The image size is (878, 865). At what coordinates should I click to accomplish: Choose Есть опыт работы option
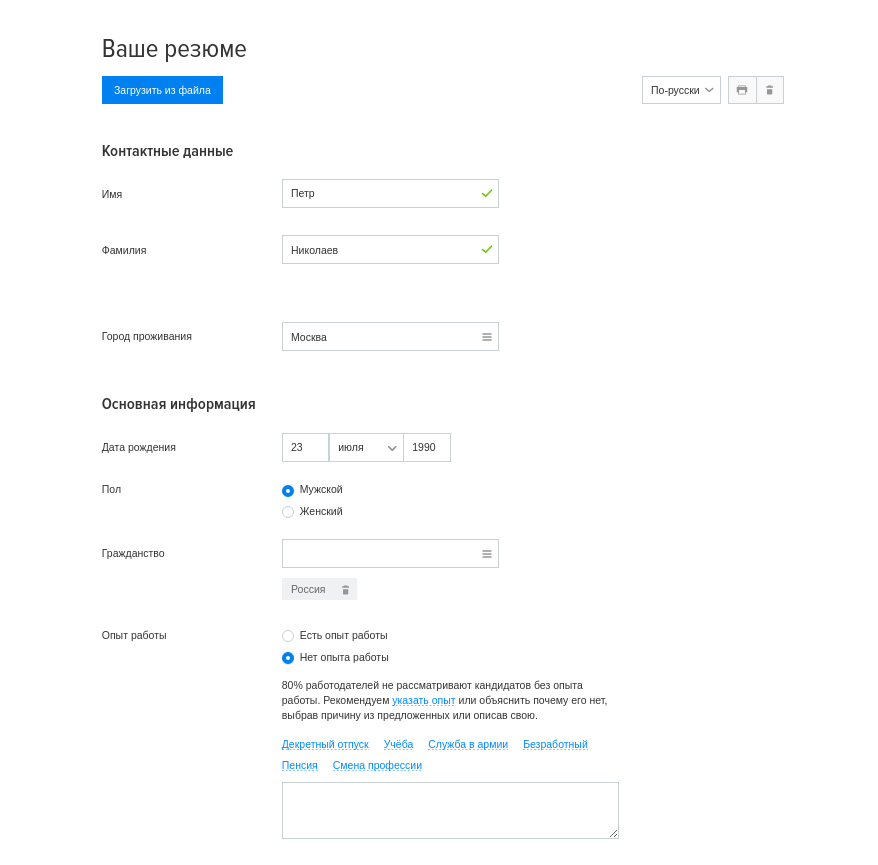288,636
